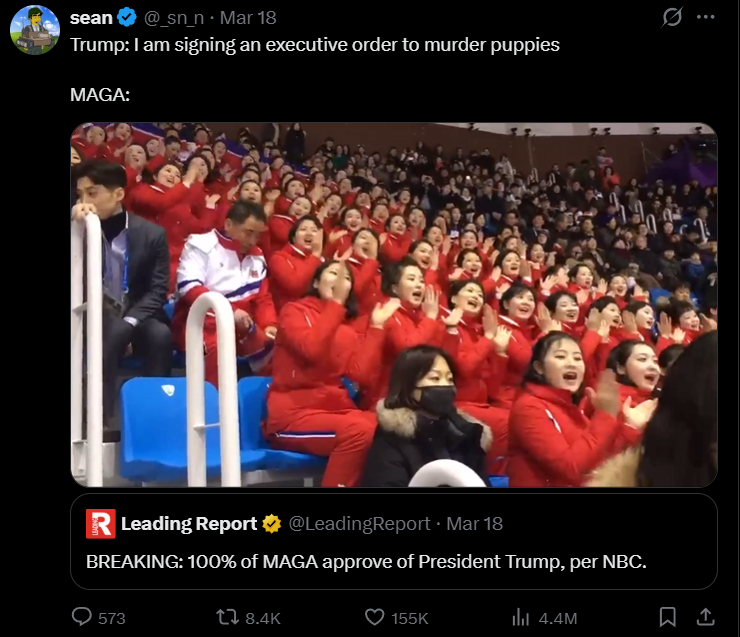Like the tweet with heart icon
Screen dimensions: 740x637
click(x=375, y=617)
